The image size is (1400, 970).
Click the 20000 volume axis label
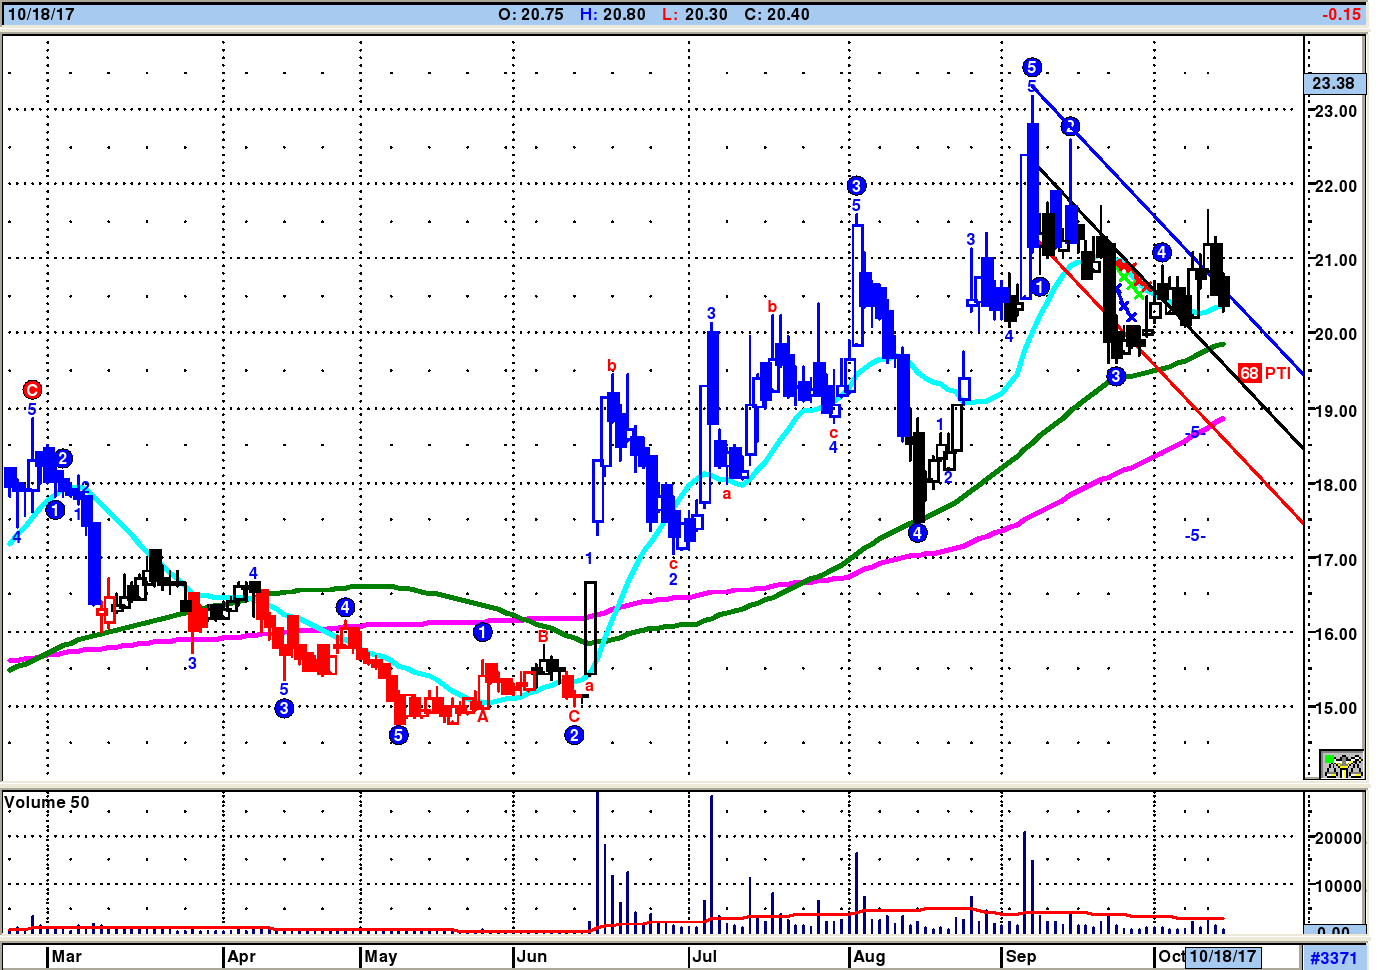tap(1338, 838)
